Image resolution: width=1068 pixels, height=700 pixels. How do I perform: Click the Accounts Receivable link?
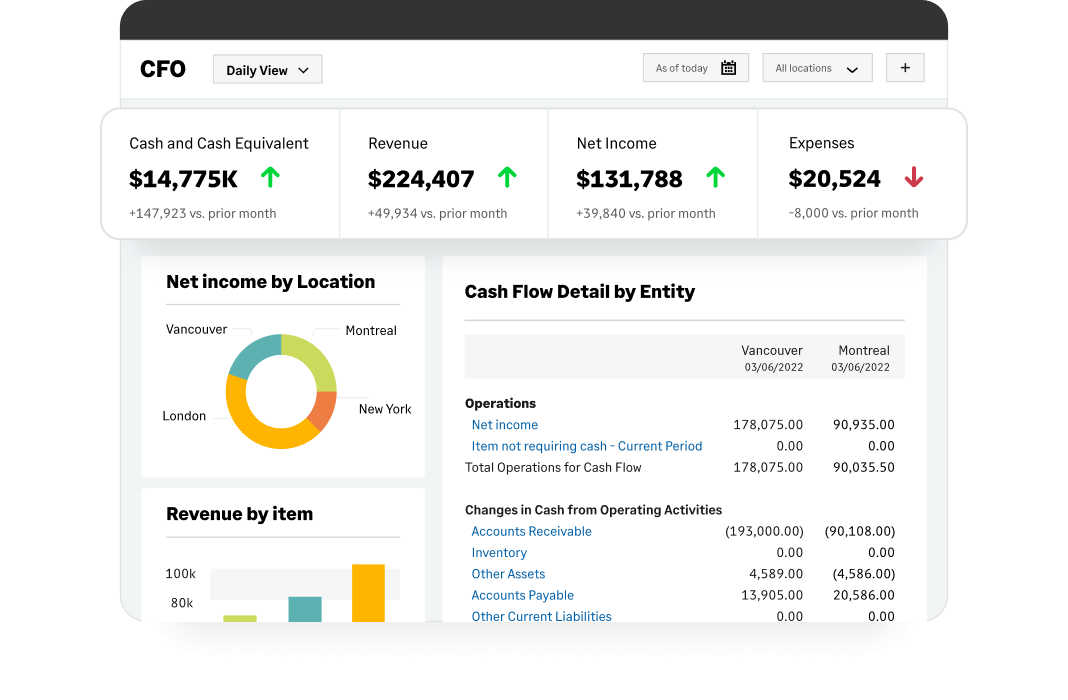coord(531,531)
